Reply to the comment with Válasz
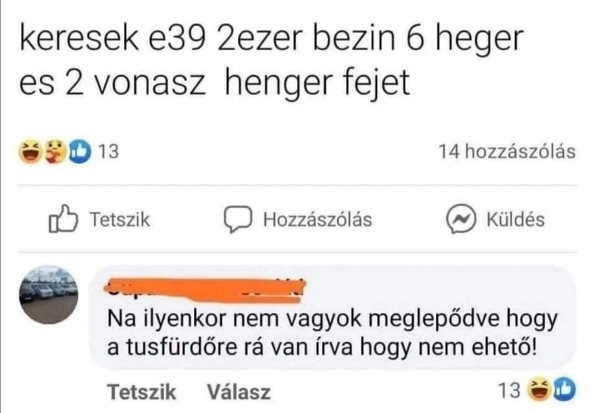 pos(239,391)
